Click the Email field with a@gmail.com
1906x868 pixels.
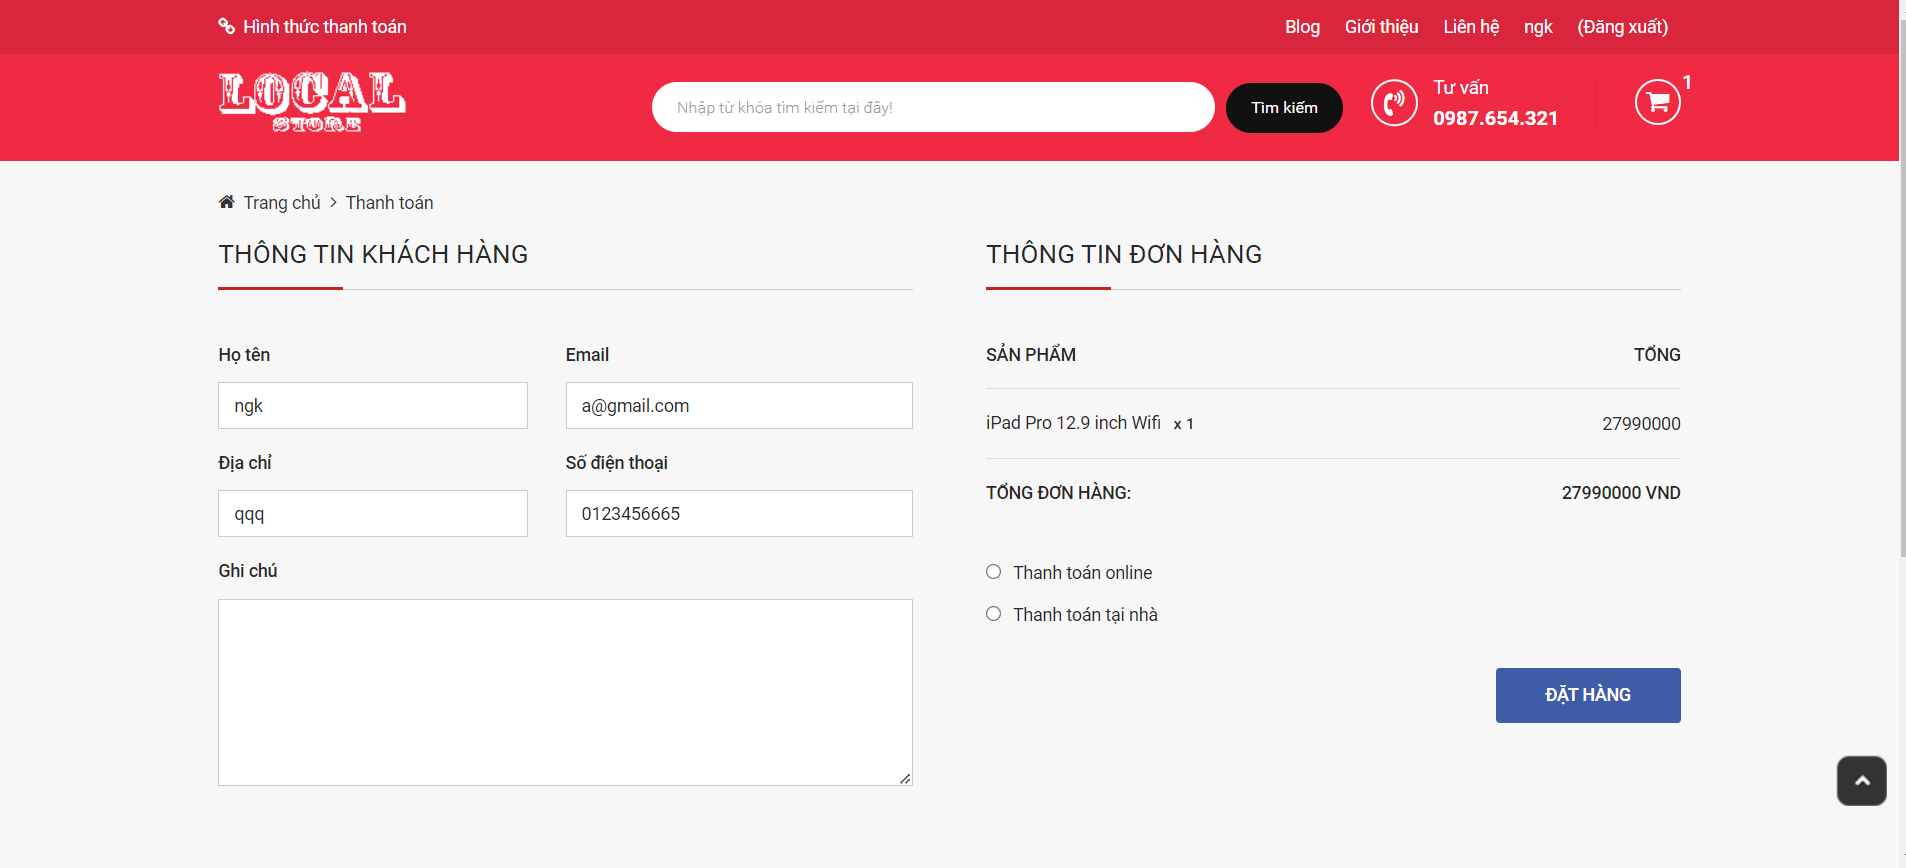pos(739,406)
